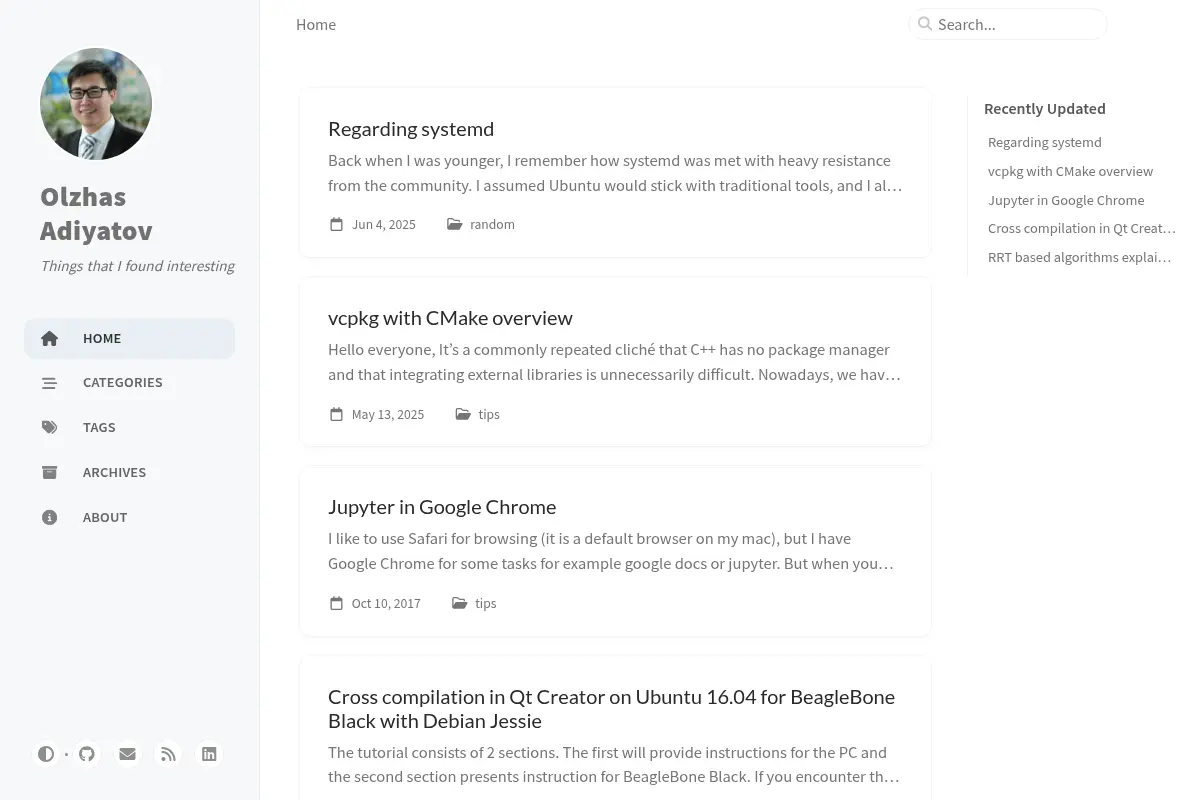This screenshot has width=1200, height=800.
Task: Focus the Search input field
Action: pyautogui.click(x=1008, y=24)
